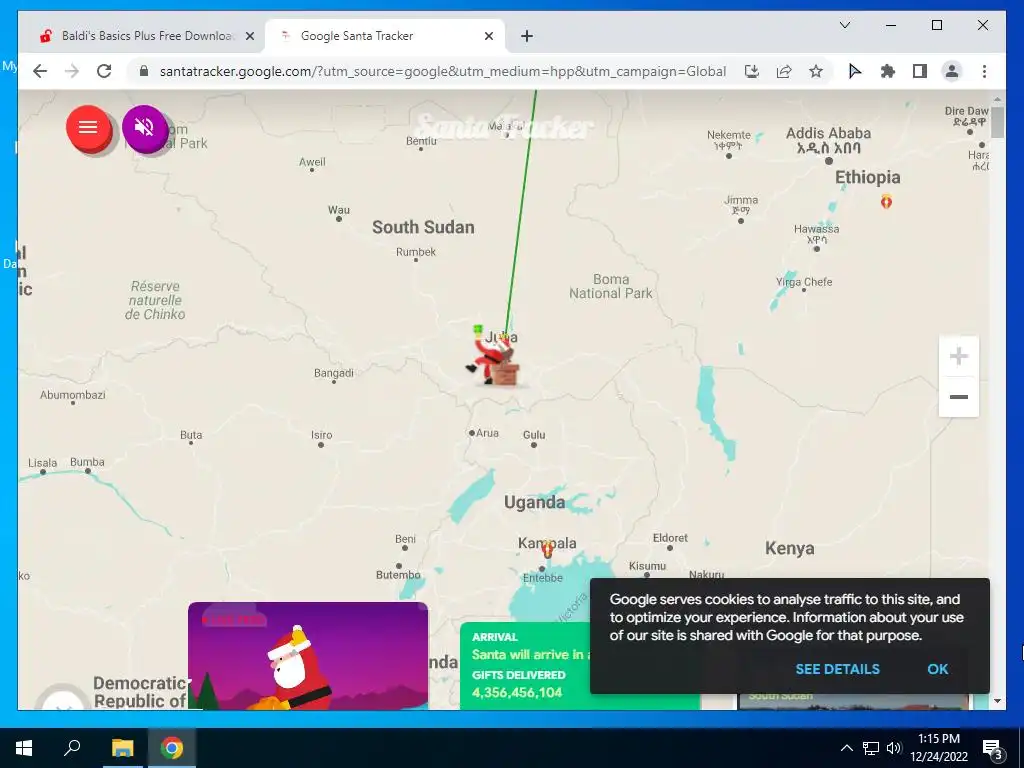The height and width of the screenshot is (768, 1024).
Task: Zoom out of the map with minus button
Action: tap(958, 396)
